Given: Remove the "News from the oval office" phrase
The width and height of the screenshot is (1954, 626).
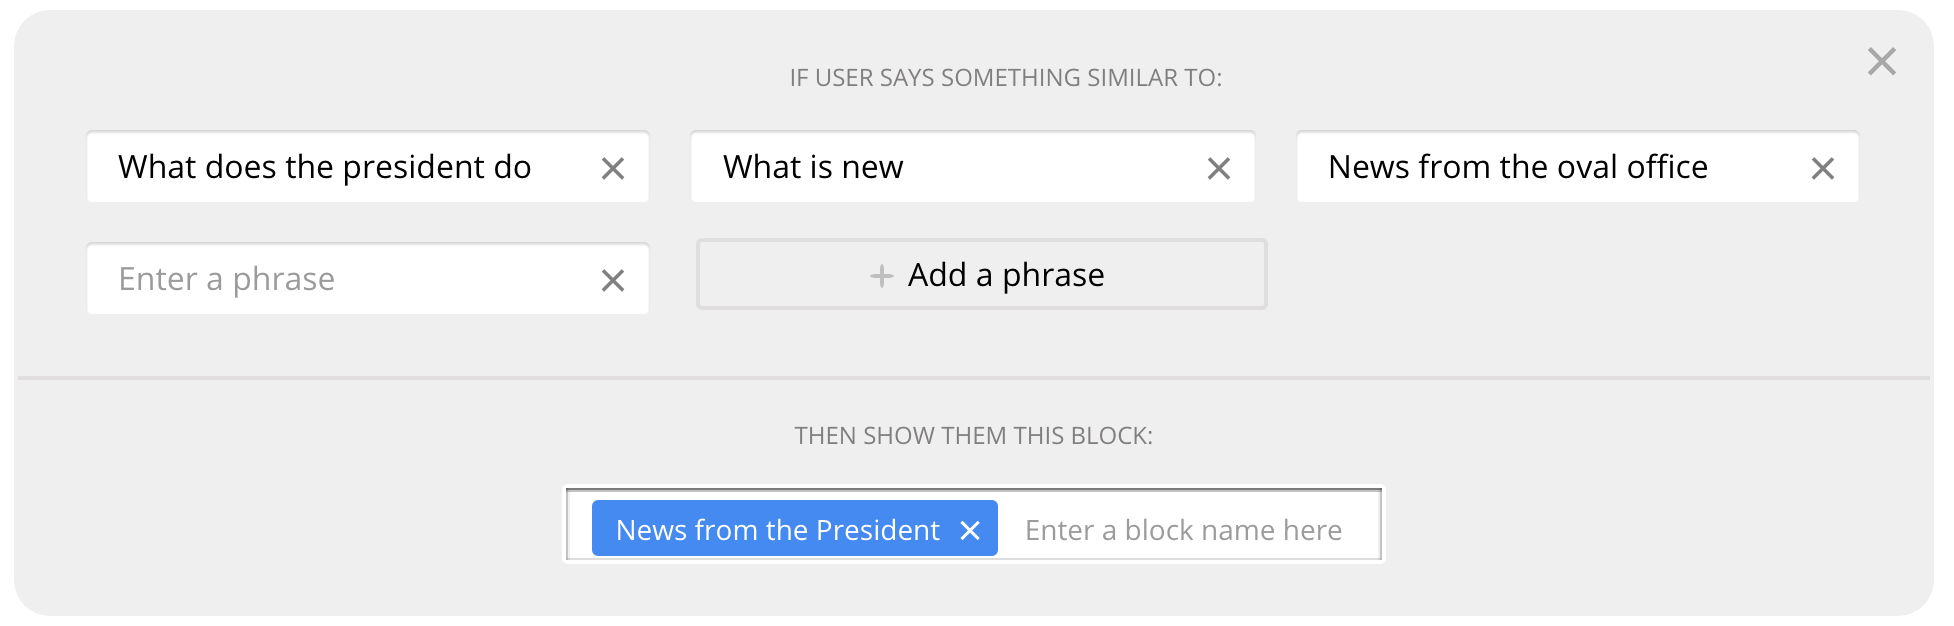Looking at the screenshot, I should 1822,169.
